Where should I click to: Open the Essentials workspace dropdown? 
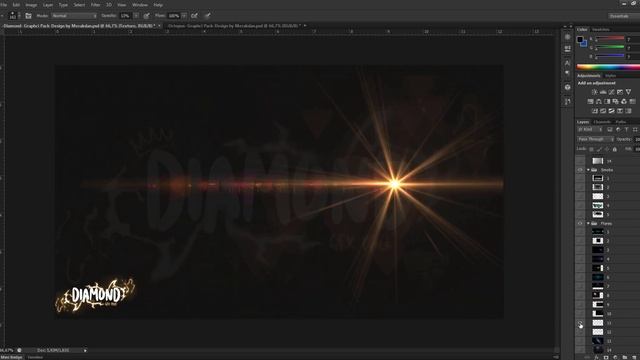click(x=623, y=16)
